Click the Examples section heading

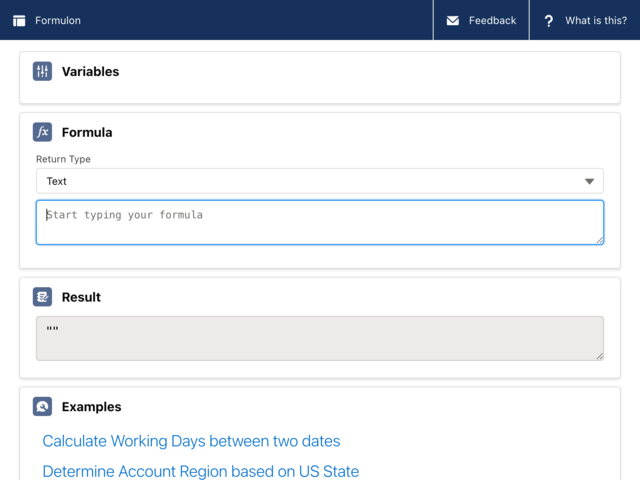pos(91,407)
